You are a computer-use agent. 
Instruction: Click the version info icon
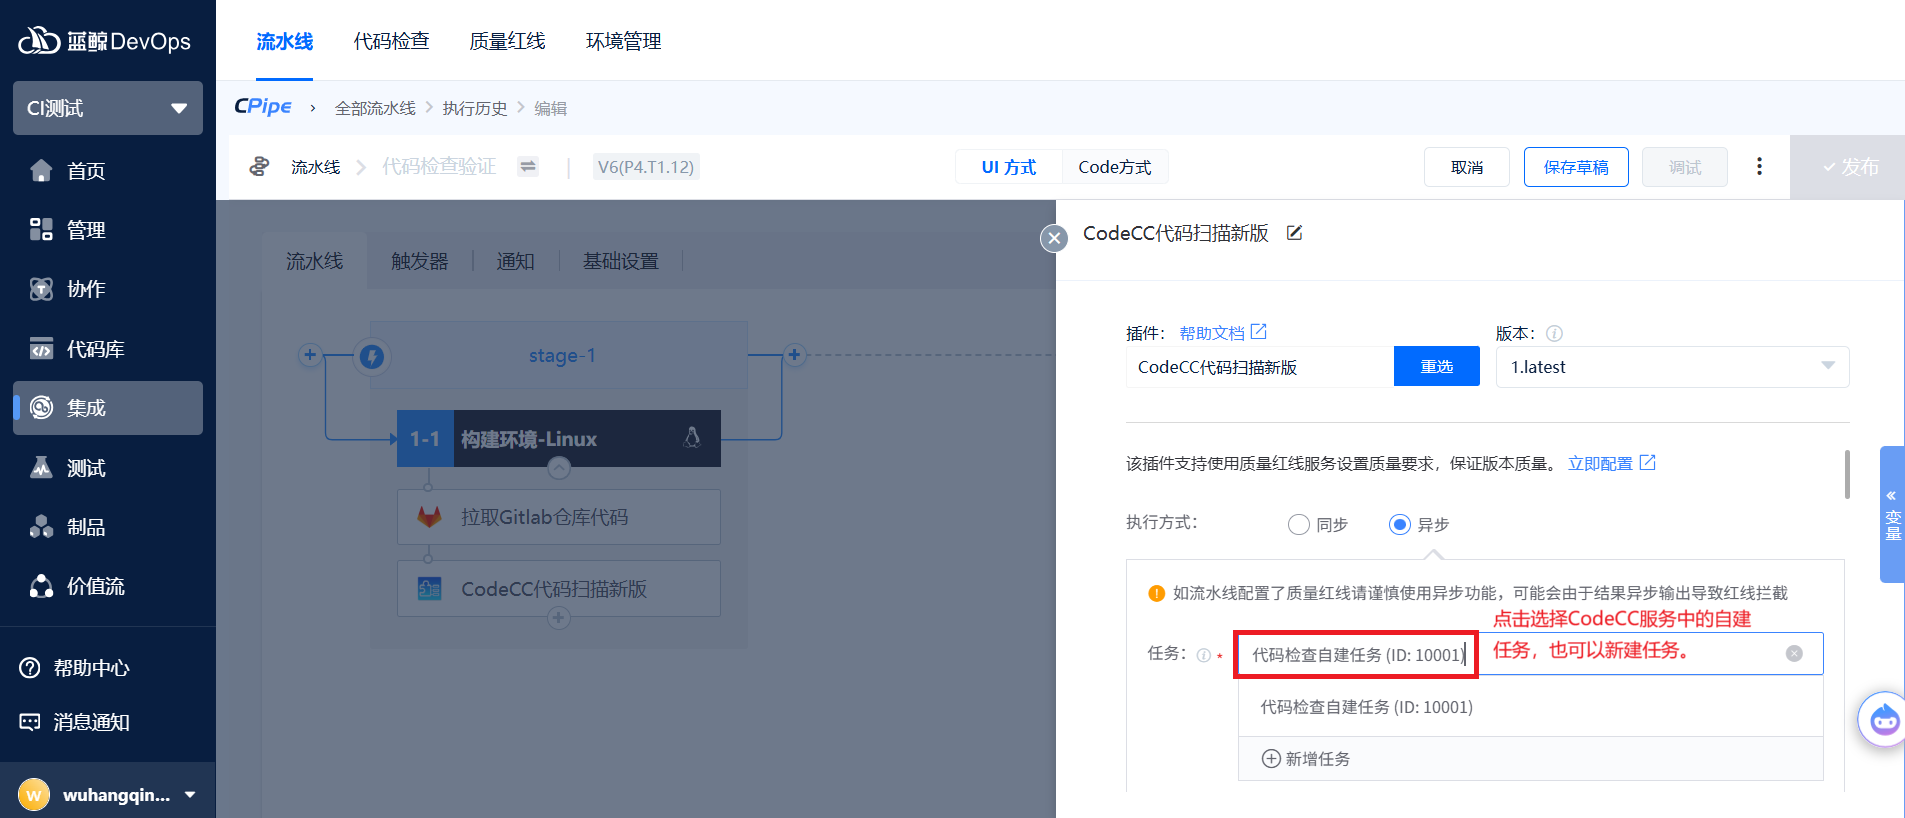[1554, 334]
